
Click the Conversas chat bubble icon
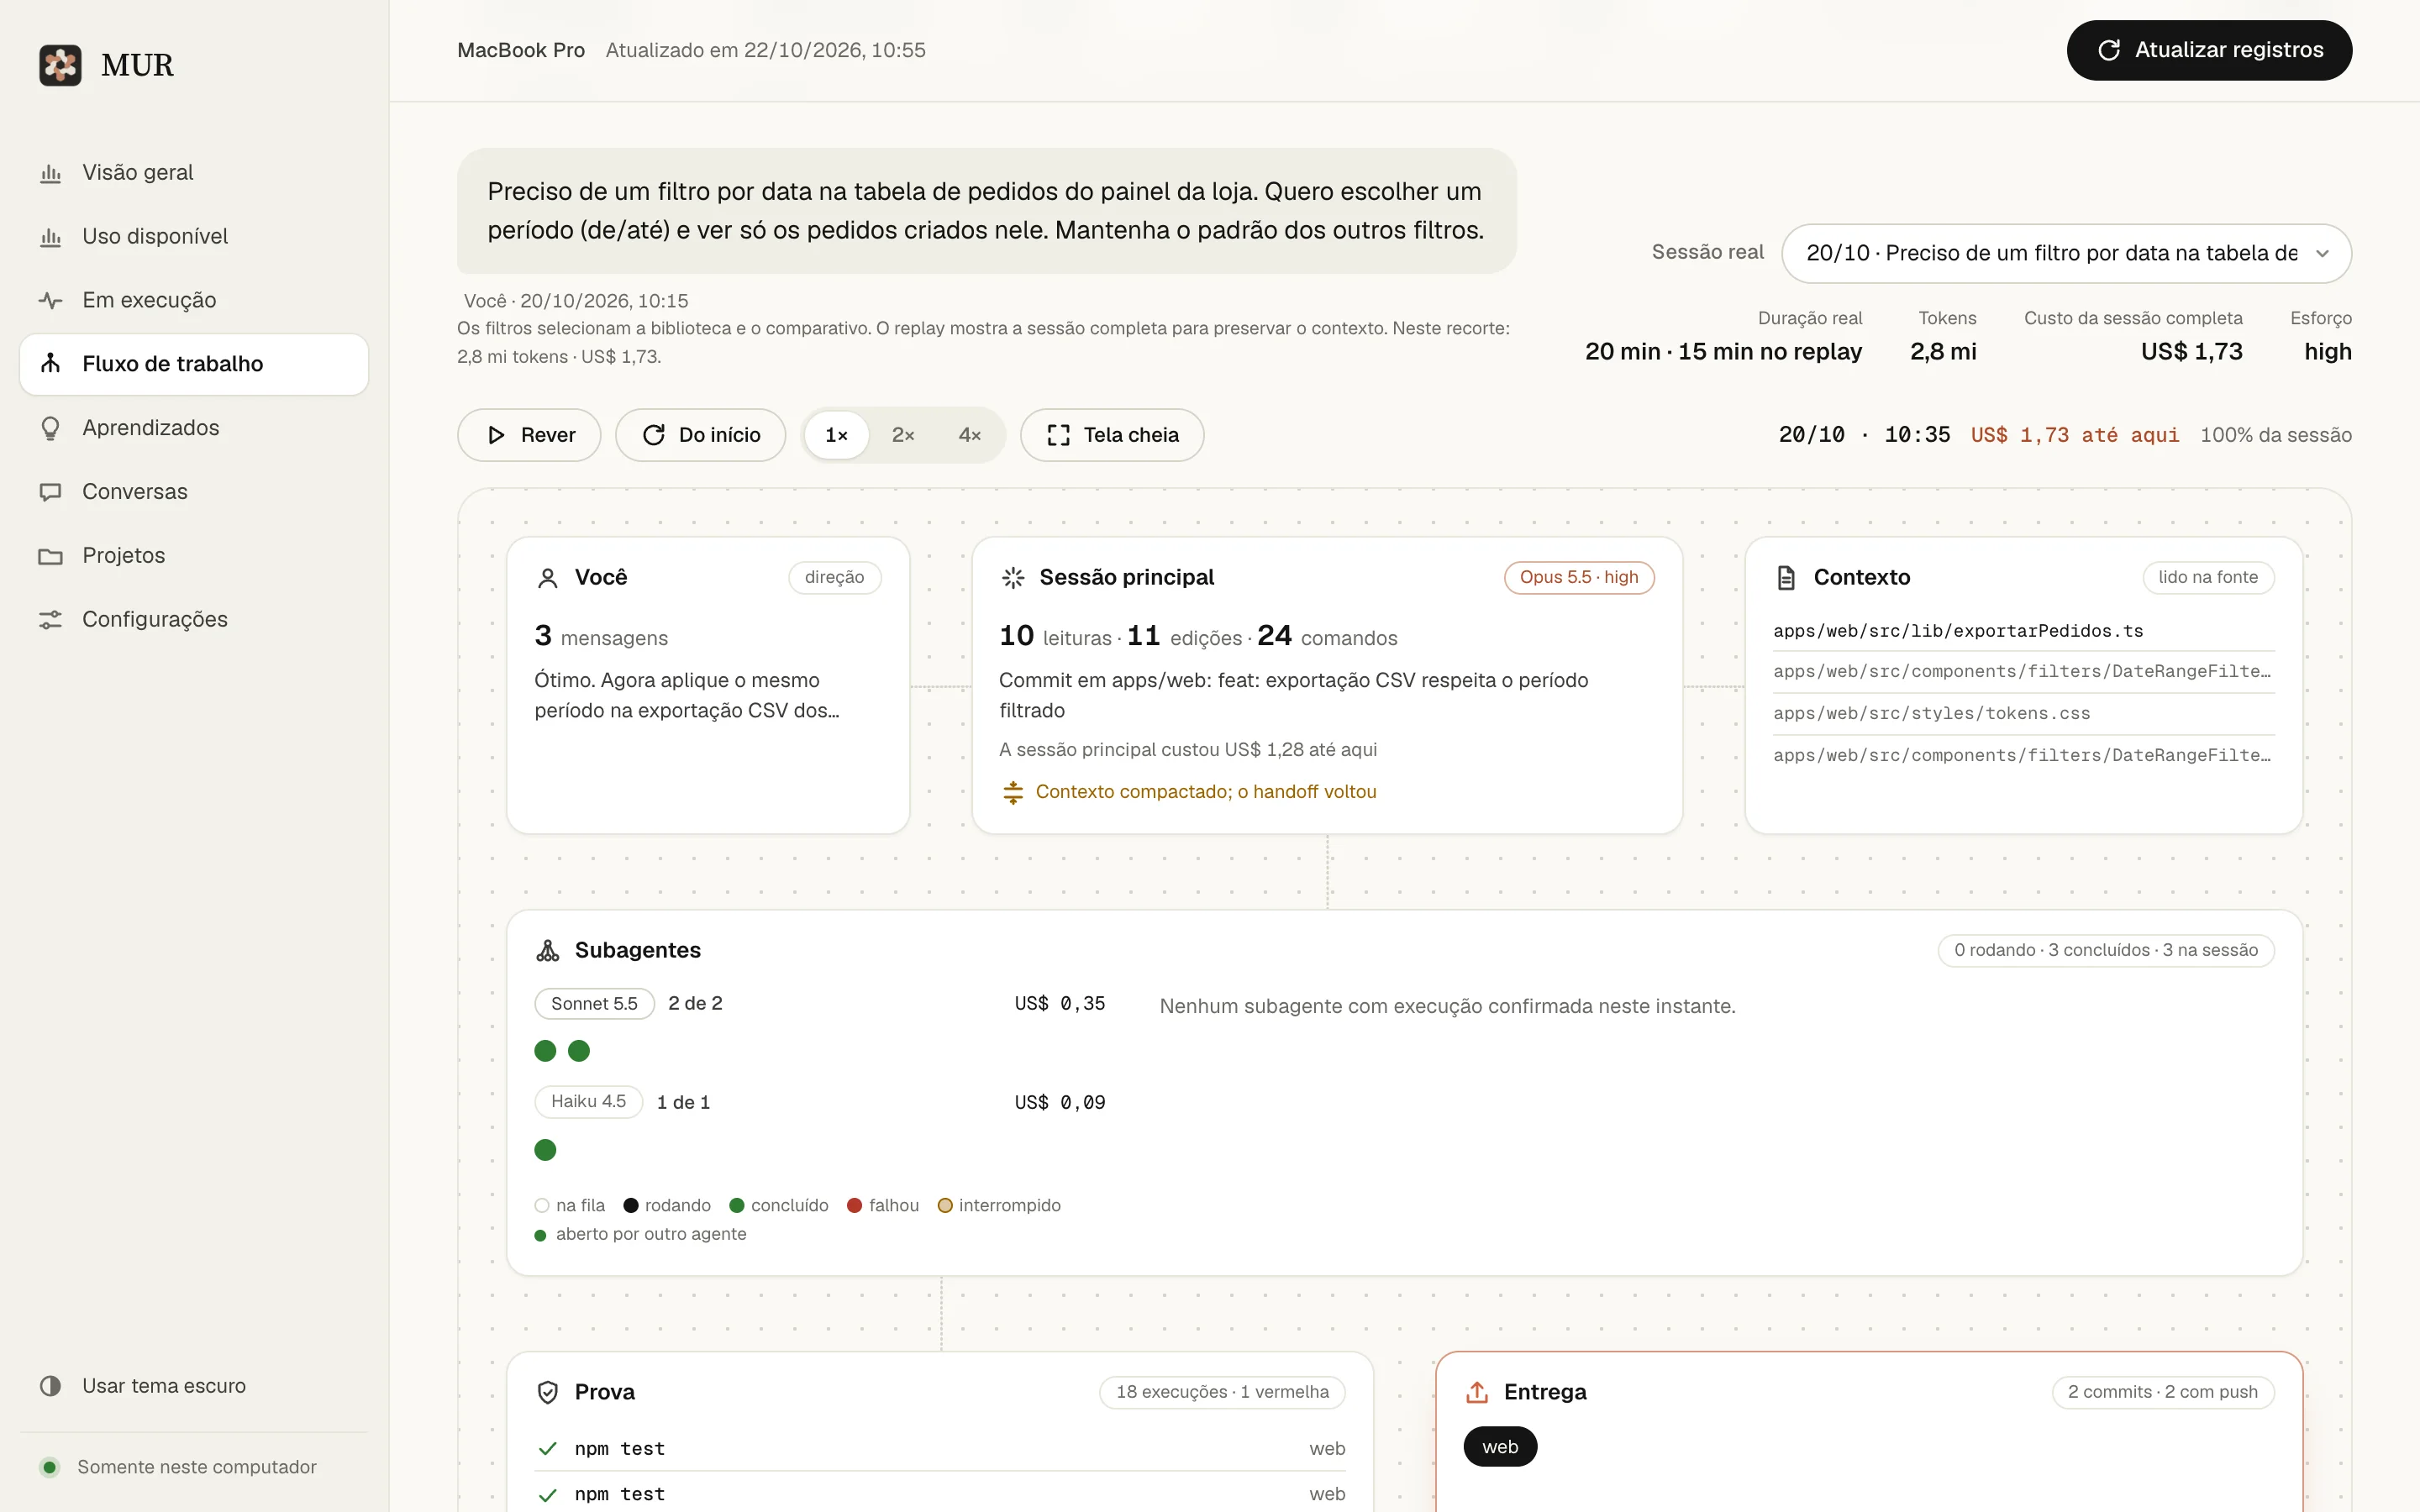pos(50,492)
